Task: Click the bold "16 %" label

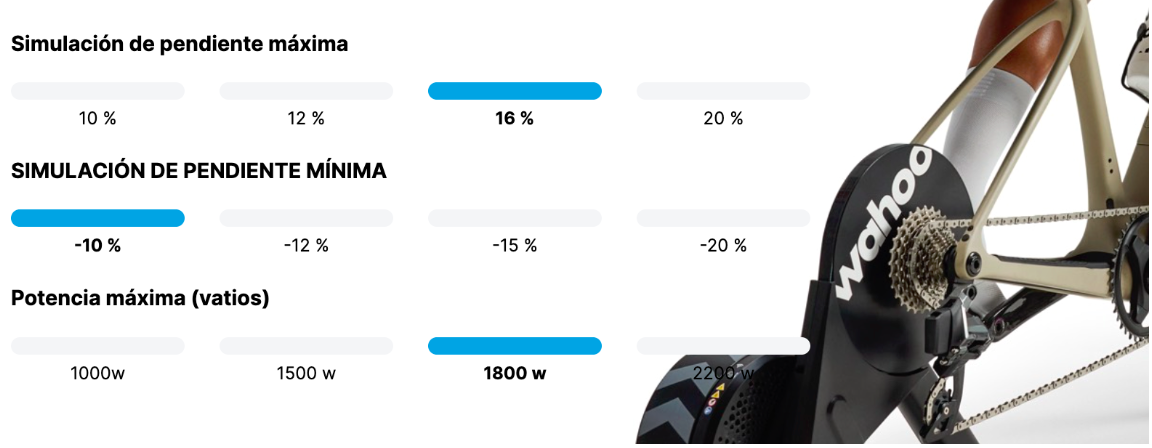Action: click(x=514, y=118)
